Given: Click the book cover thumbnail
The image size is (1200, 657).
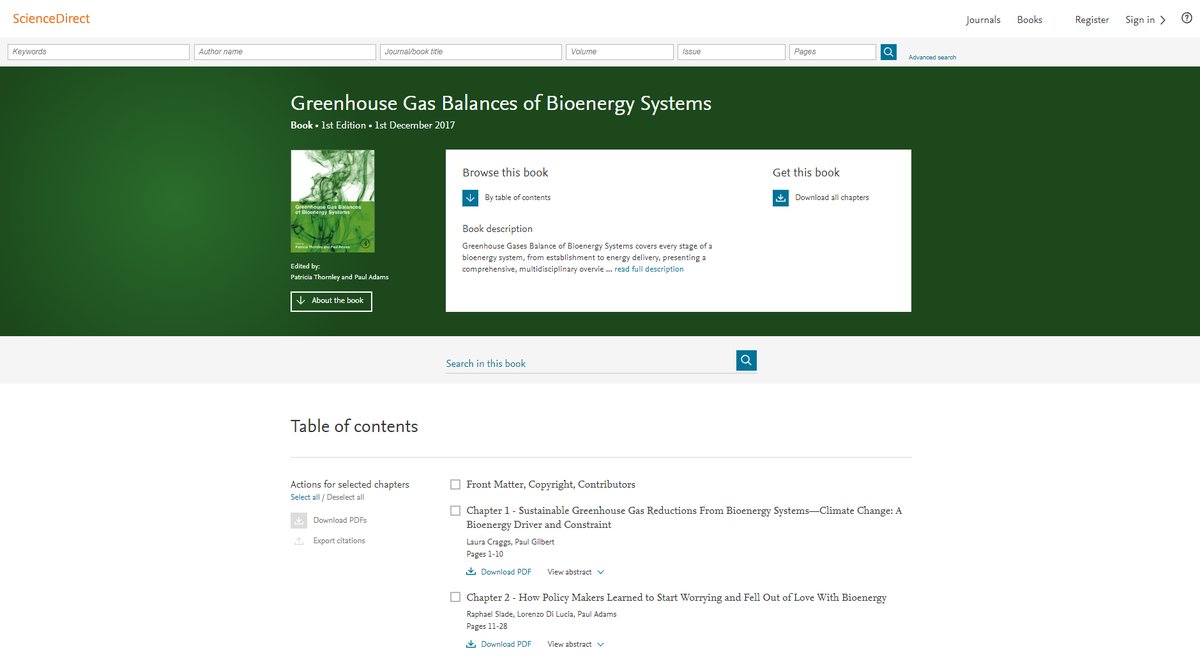Looking at the screenshot, I should click(x=332, y=201).
